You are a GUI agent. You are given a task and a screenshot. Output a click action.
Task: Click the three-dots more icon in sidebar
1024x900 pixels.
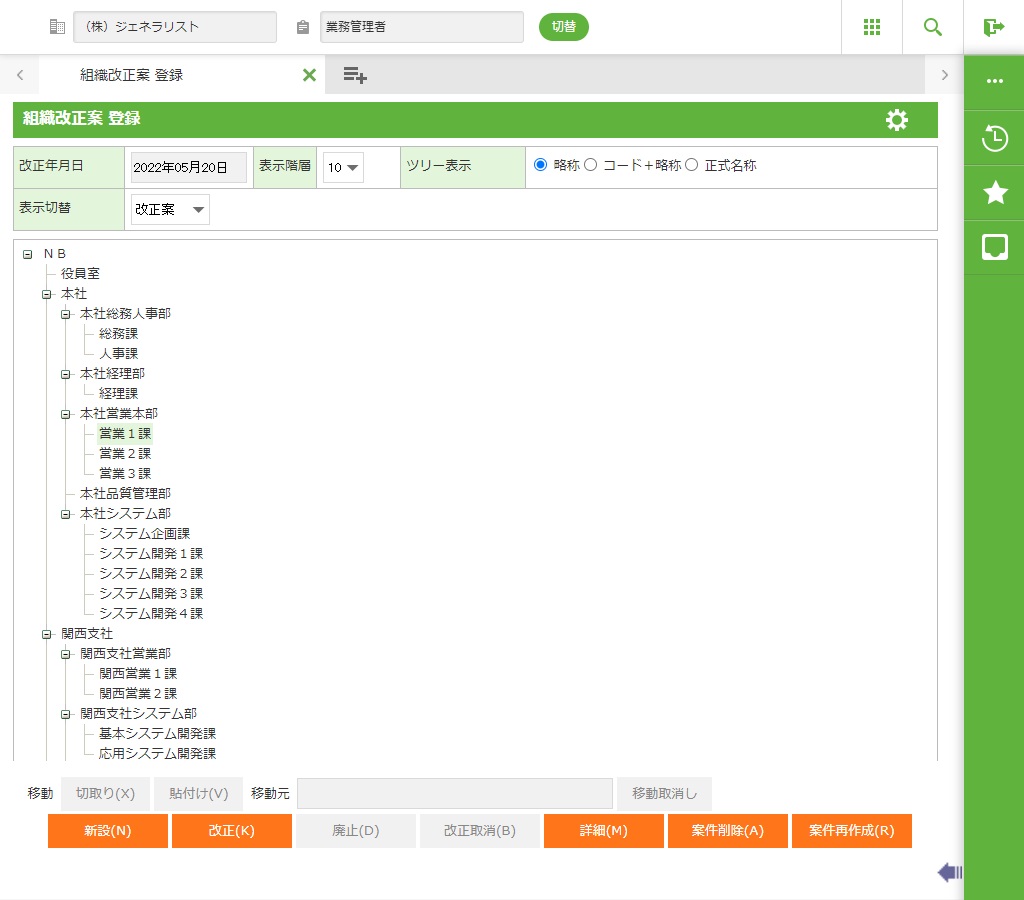click(x=994, y=82)
